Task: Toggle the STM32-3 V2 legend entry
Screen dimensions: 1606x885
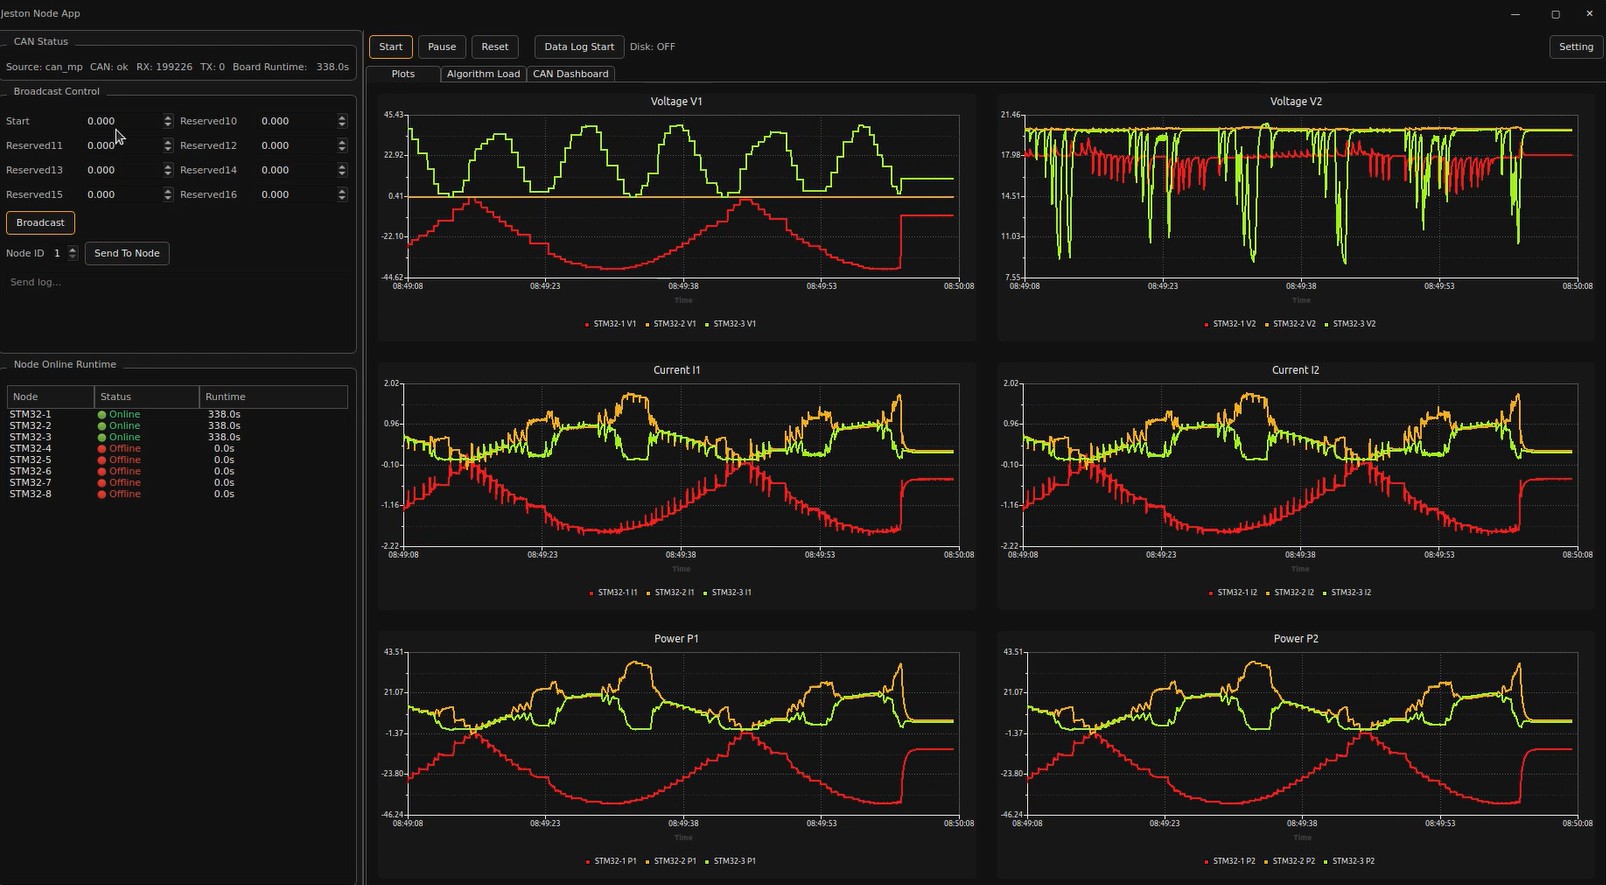Action: point(1351,324)
